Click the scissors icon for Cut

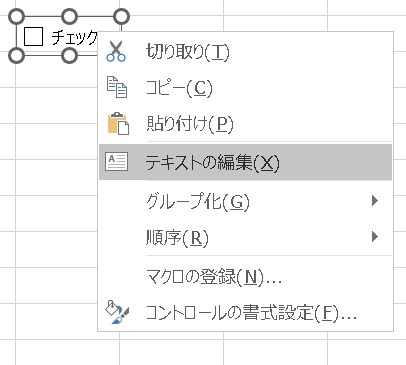[x=116, y=51]
